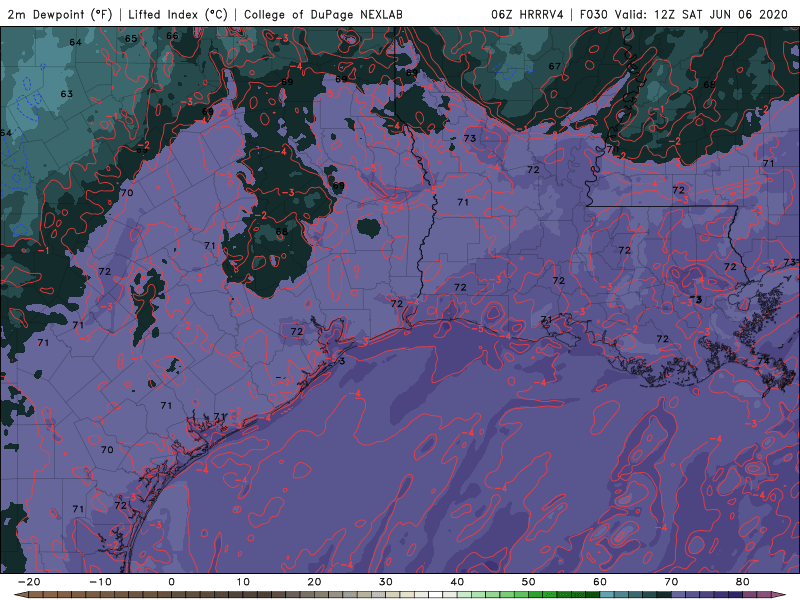Click the 0 label on the color scale
800x600 pixels.
171,582
